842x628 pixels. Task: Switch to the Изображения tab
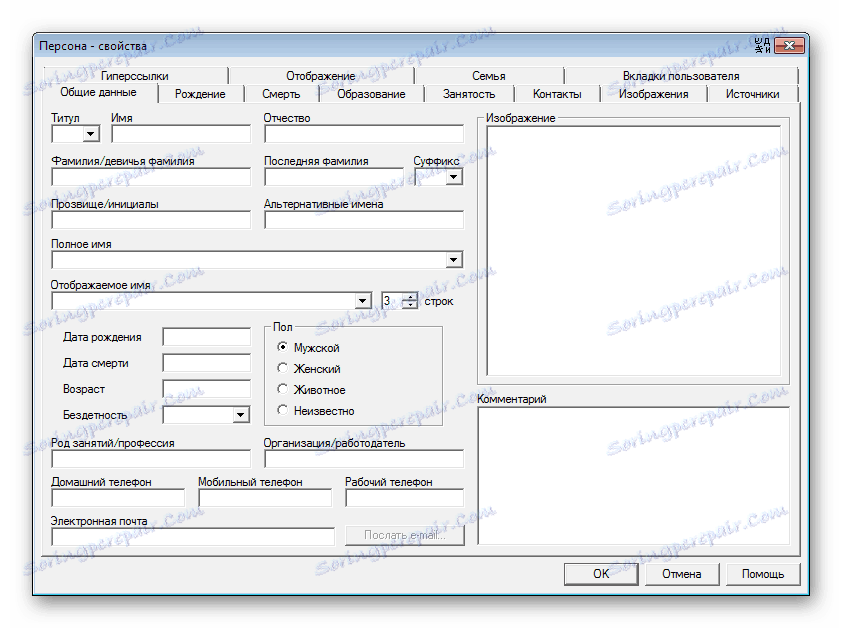point(654,94)
